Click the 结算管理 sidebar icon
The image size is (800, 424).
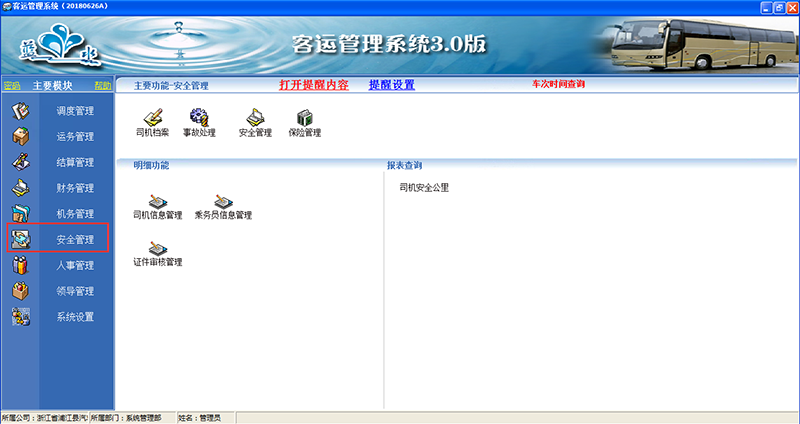pos(20,162)
